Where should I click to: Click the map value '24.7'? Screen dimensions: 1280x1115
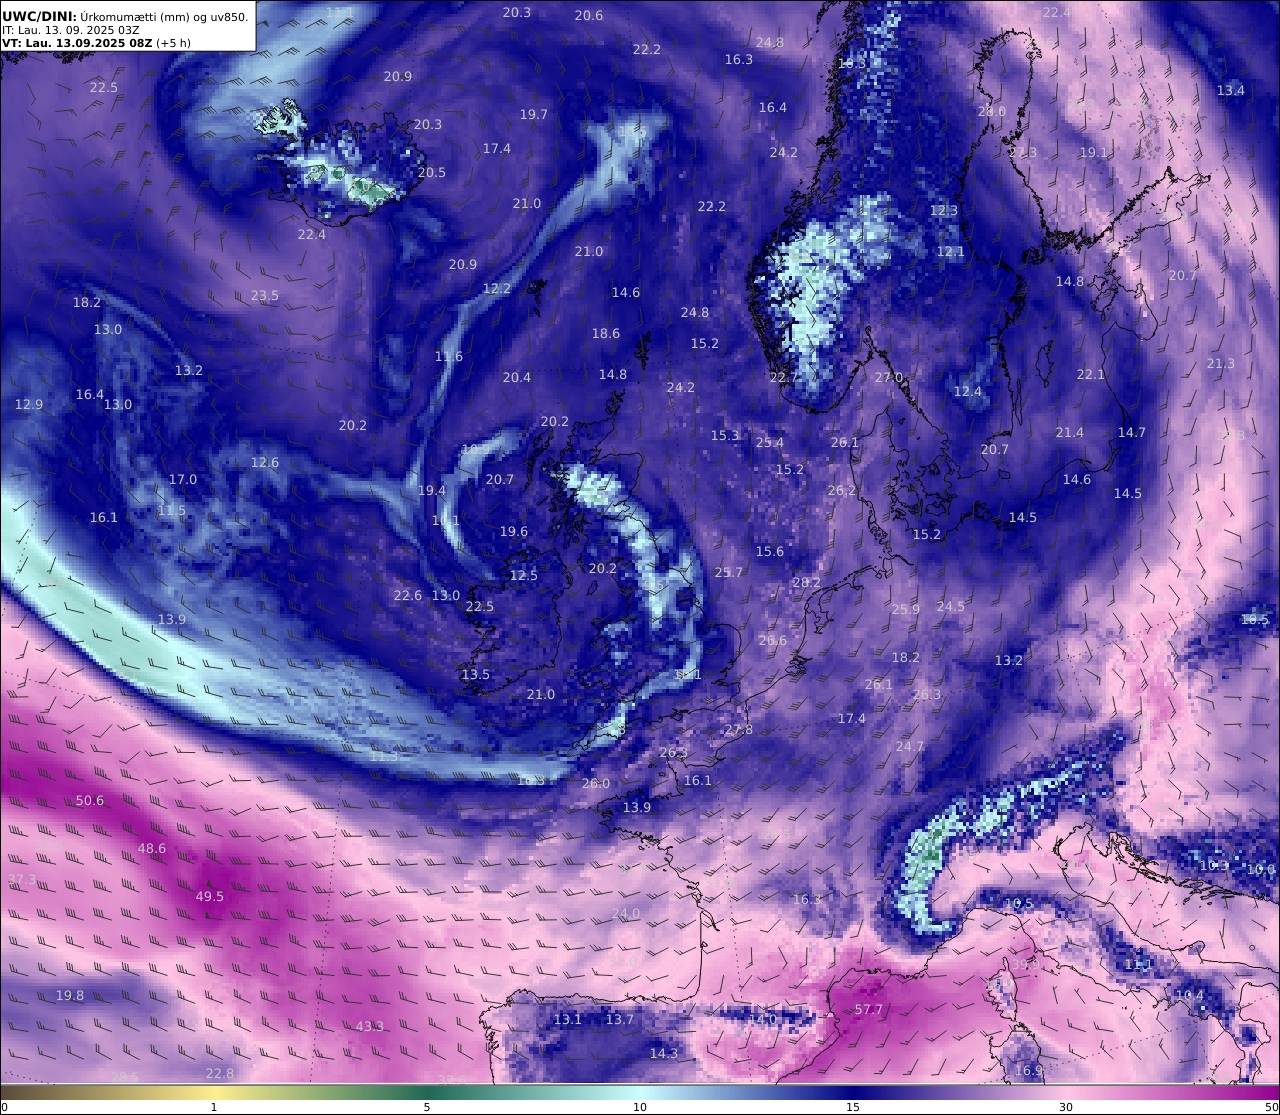(910, 747)
